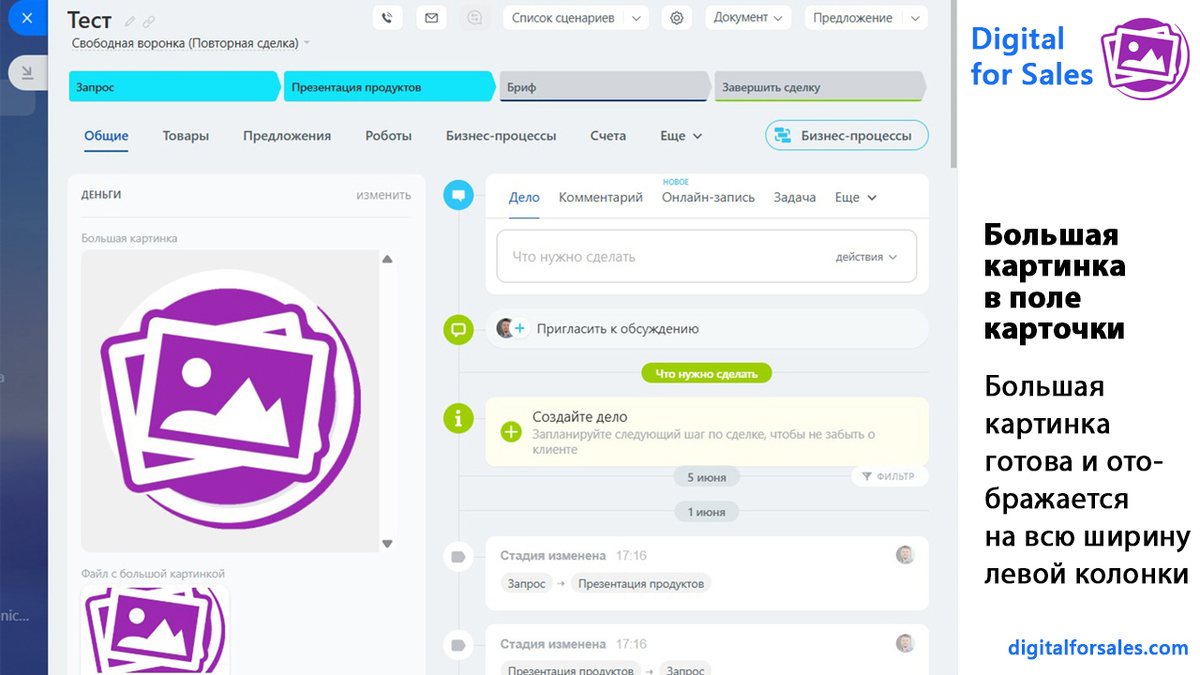The width and height of the screenshot is (1200, 675).
Task: Set deal stage to Презентация продуктов
Action: (389, 87)
